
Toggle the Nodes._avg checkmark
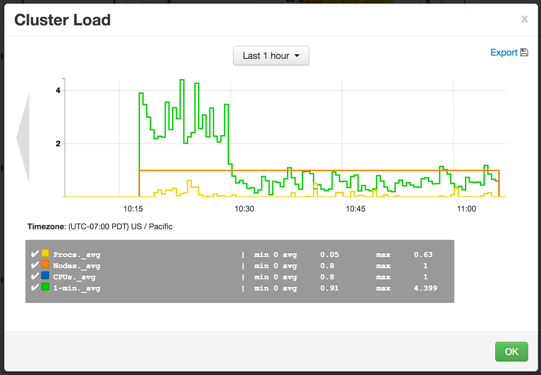35,265
